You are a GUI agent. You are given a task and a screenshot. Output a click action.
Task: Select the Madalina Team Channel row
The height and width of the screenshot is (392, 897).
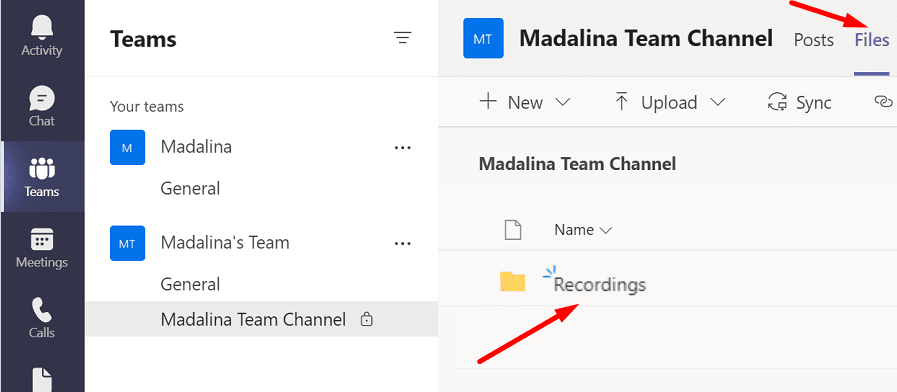point(261,319)
